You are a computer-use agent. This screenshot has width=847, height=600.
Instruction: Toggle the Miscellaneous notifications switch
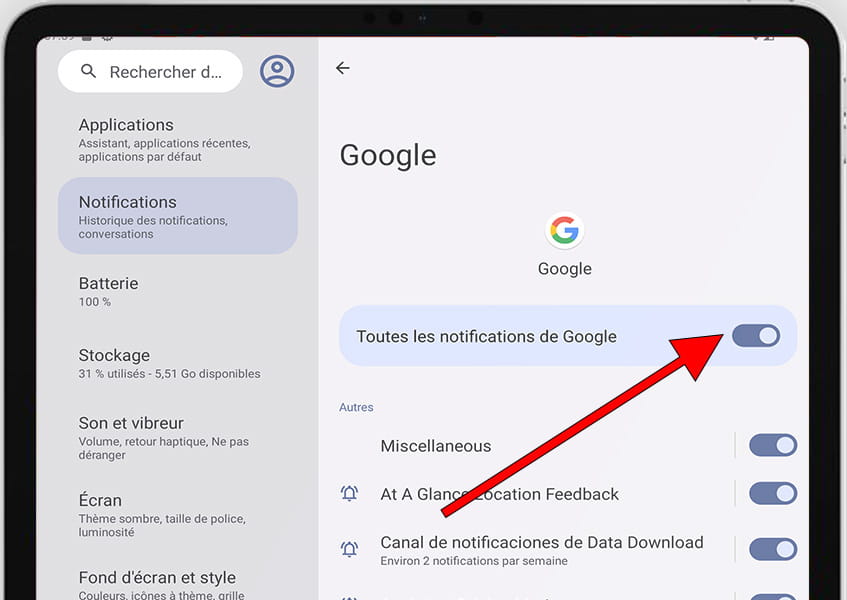773,445
